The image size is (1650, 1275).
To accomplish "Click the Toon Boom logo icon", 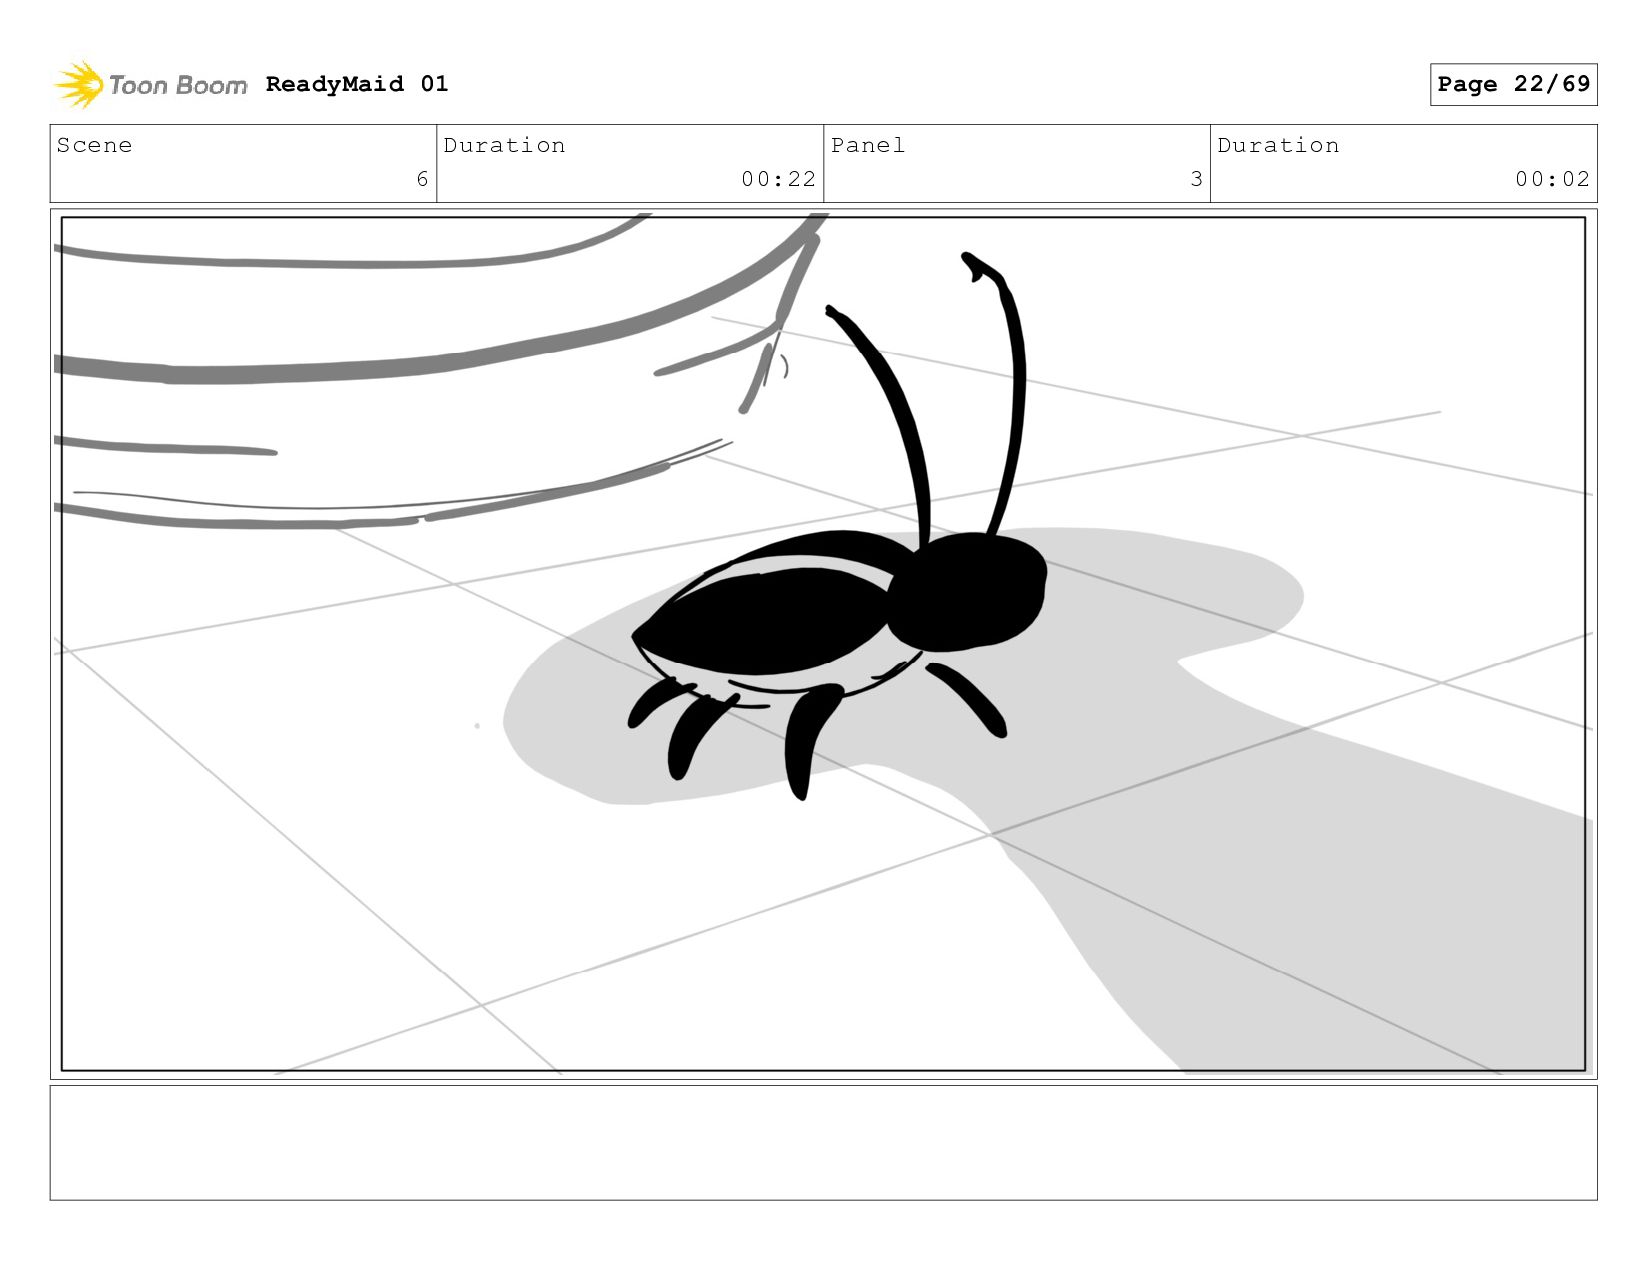I will tap(79, 84).
